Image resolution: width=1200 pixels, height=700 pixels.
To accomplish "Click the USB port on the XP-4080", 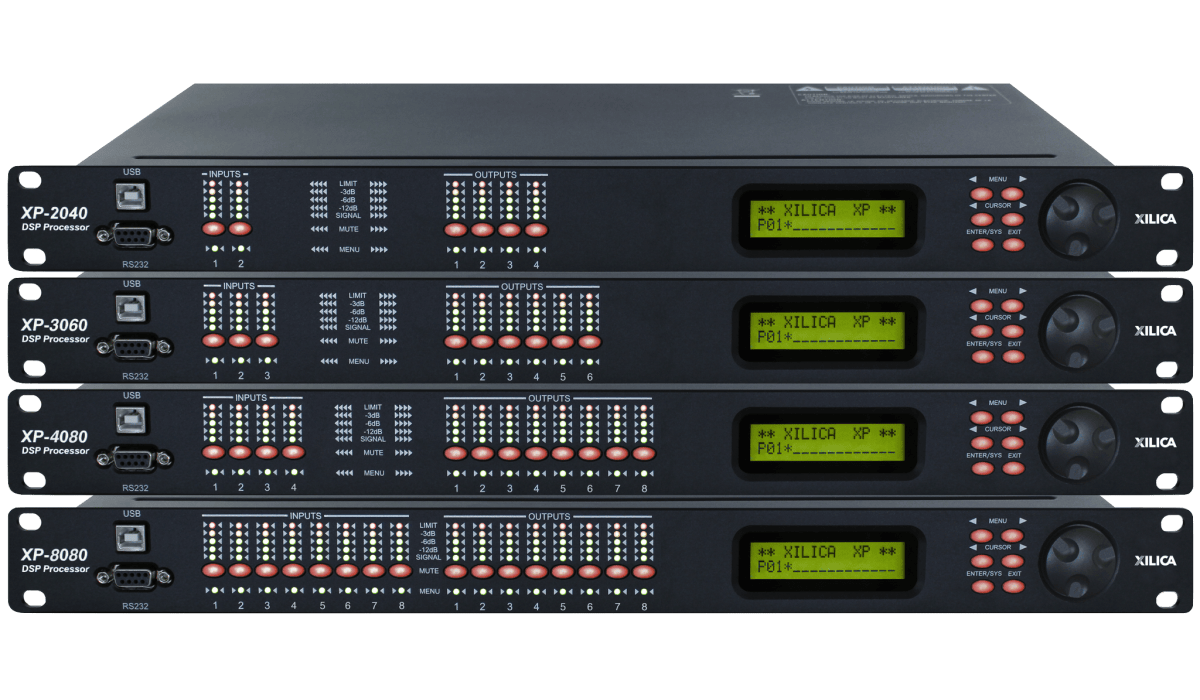I will 131,422.
